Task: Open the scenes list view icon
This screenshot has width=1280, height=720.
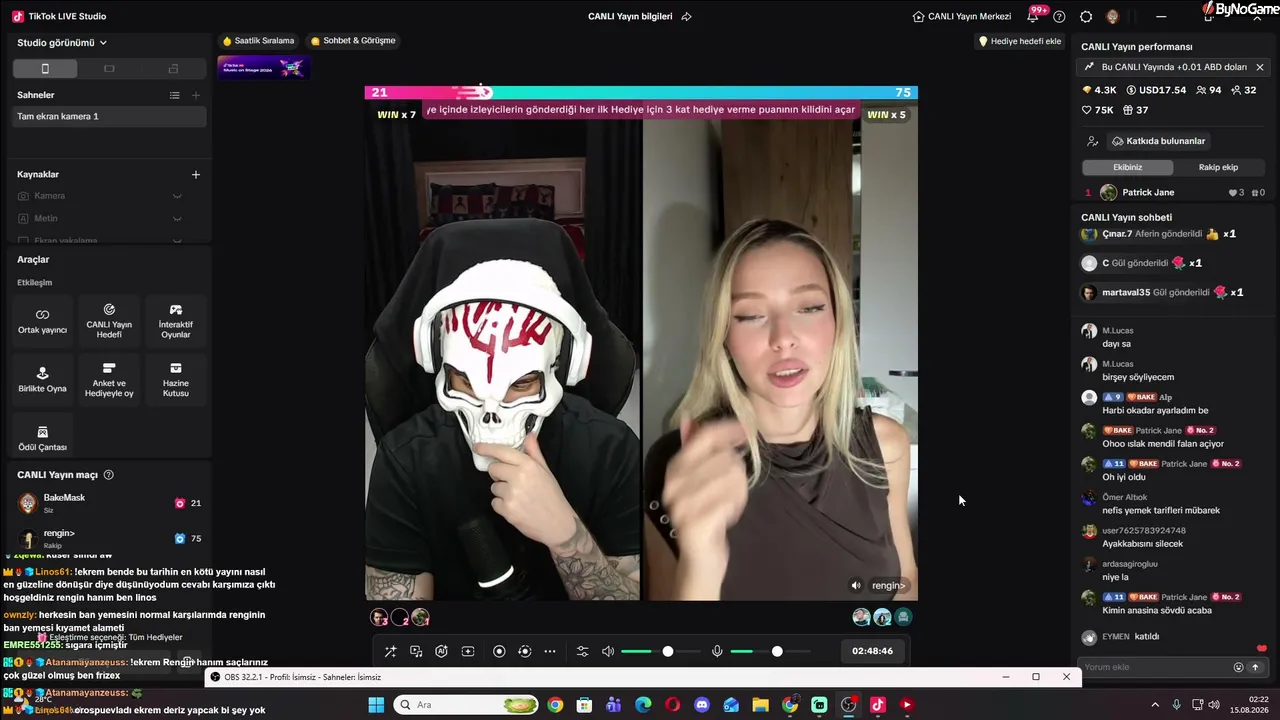Action: click(x=175, y=95)
